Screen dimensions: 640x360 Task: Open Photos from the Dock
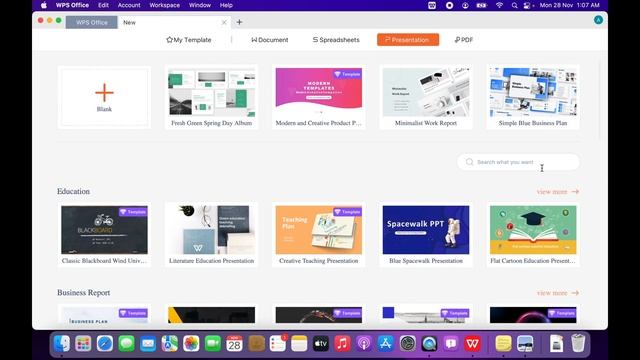click(x=191, y=344)
